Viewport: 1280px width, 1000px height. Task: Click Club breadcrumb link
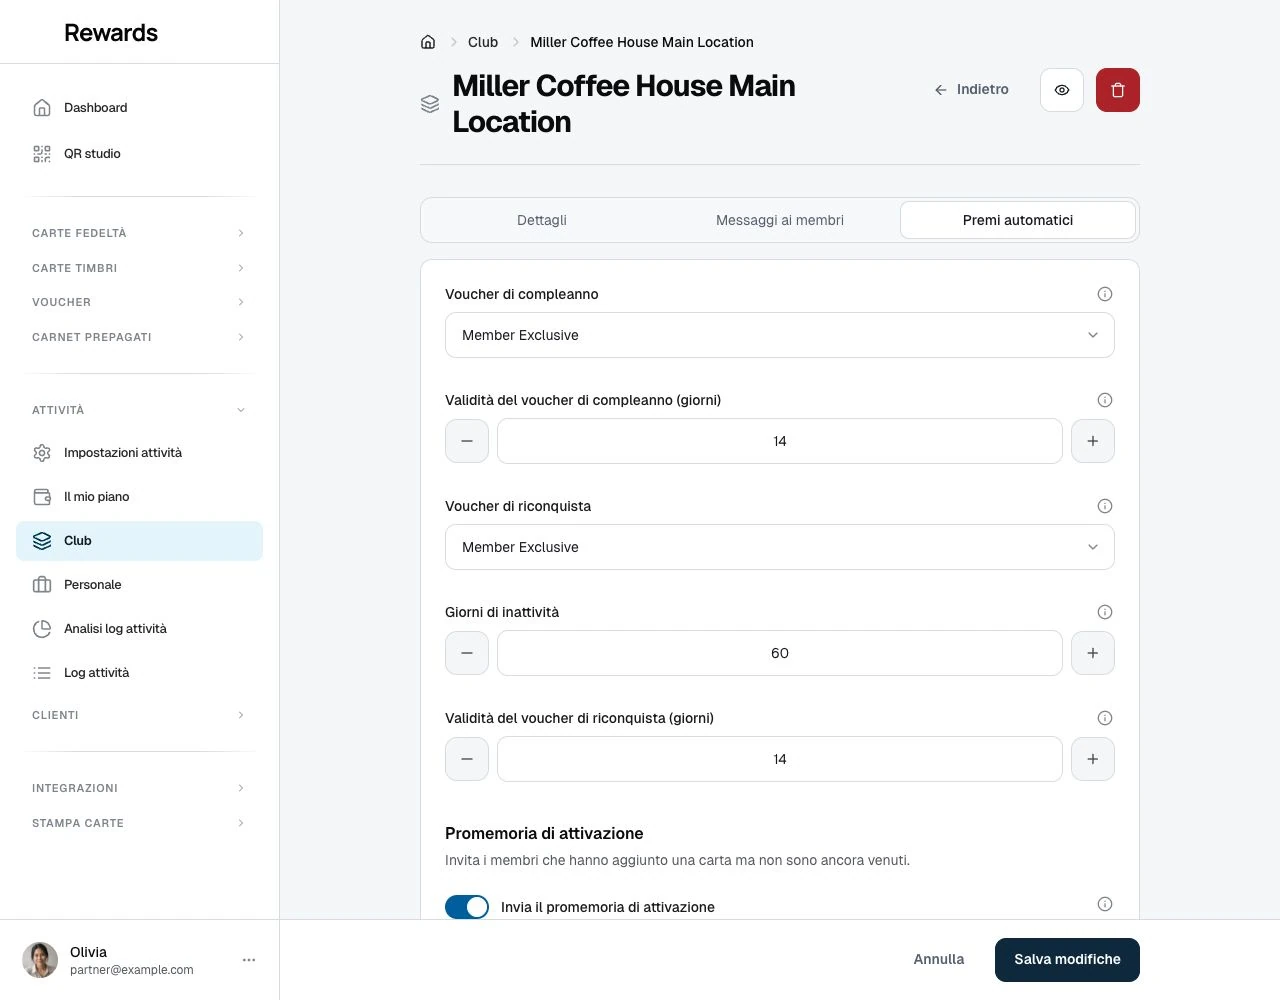pos(483,42)
